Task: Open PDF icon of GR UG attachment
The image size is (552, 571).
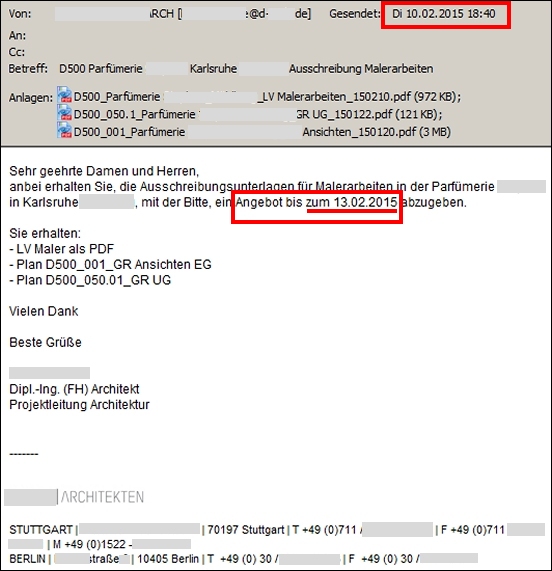Action: tap(64, 113)
